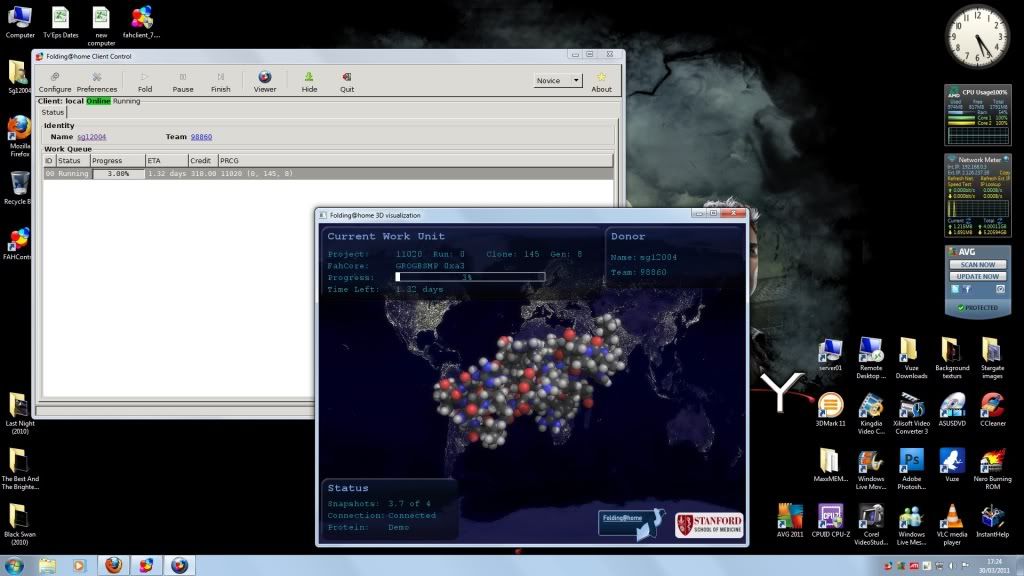Viewport: 1024px width, 576px height.
Task: Select the VLC media player icon
Action: [x=952, y=524]
